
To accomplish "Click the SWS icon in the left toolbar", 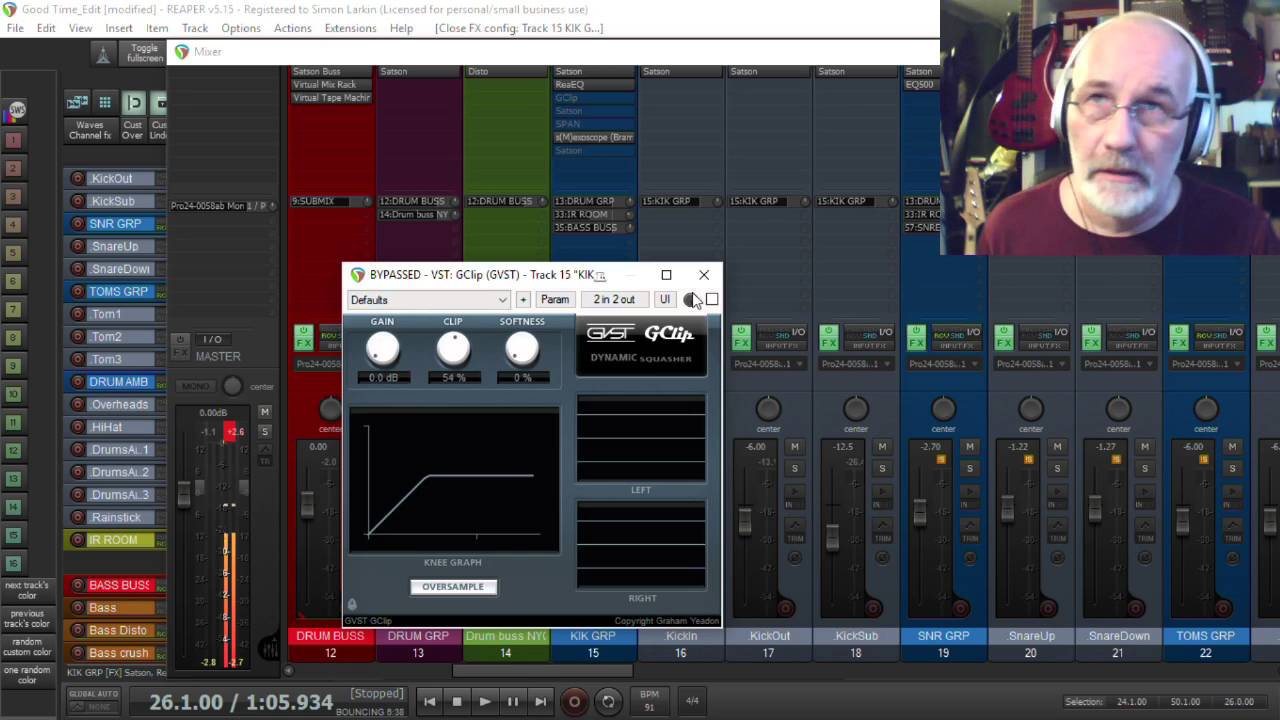I will (x=17, y=110).
